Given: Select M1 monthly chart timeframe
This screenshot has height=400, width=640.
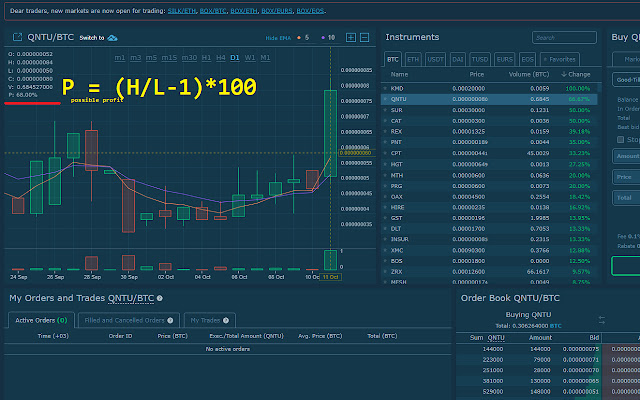Looking at the screenshot, I should (x=265, y=58).
